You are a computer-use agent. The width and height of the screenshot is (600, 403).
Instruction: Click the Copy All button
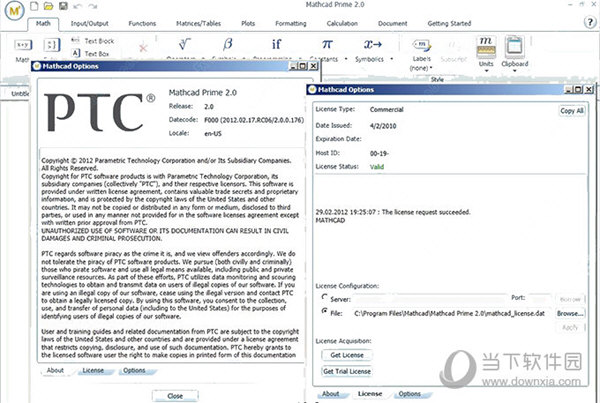click(572, 111)
